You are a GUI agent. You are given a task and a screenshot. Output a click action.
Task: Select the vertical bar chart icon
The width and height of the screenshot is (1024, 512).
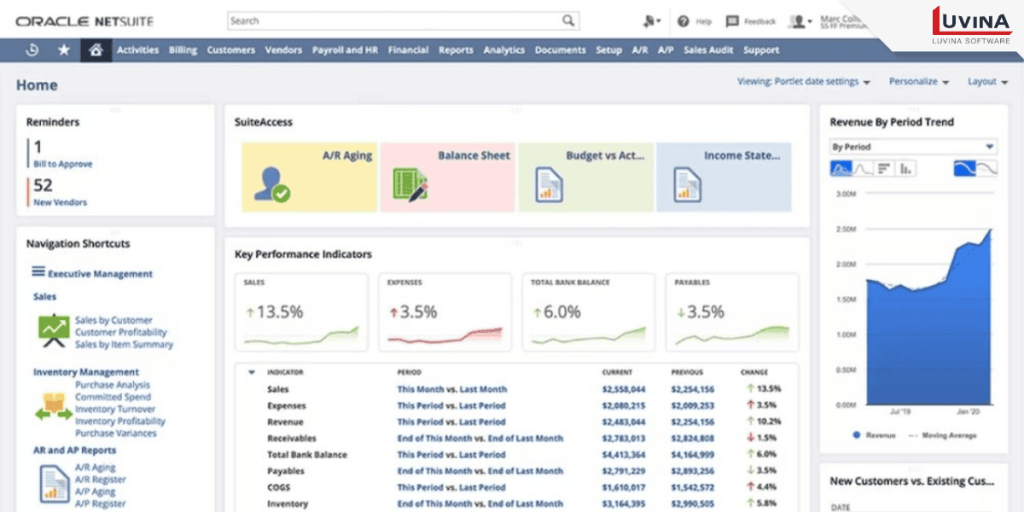[x=907, y=169]
